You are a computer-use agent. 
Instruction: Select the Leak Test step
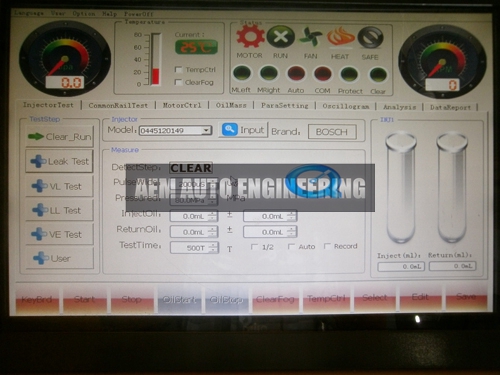tap(59, 162)
